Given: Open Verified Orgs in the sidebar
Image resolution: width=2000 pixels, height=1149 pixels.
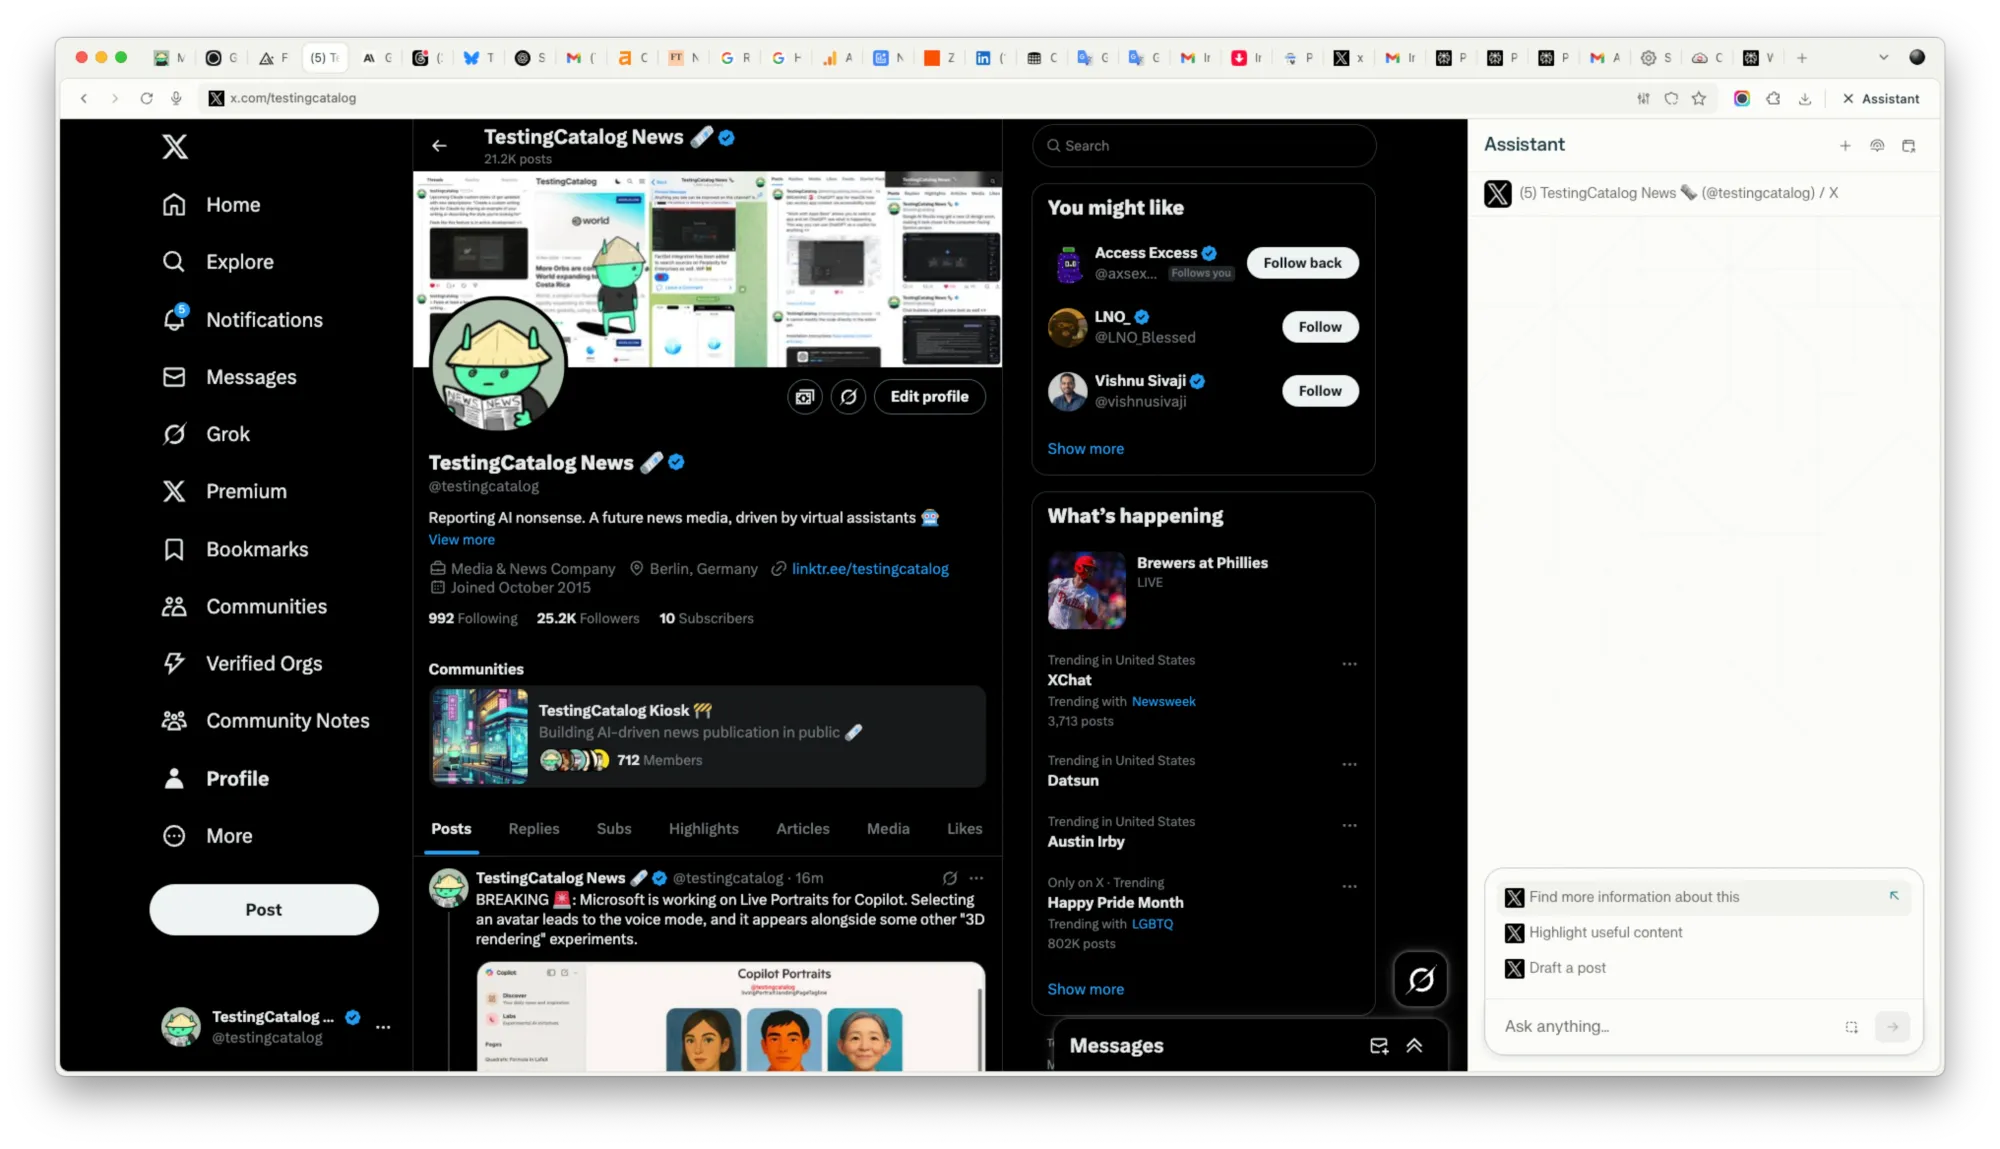Looking at the screenshot, I should (x=264, y=663).
